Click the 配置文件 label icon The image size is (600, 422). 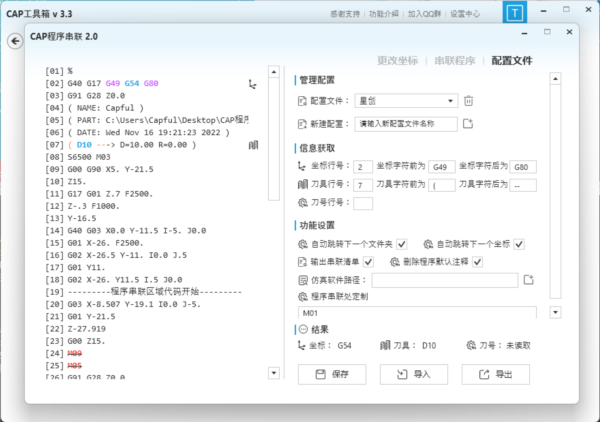click(x=302, y=101)
